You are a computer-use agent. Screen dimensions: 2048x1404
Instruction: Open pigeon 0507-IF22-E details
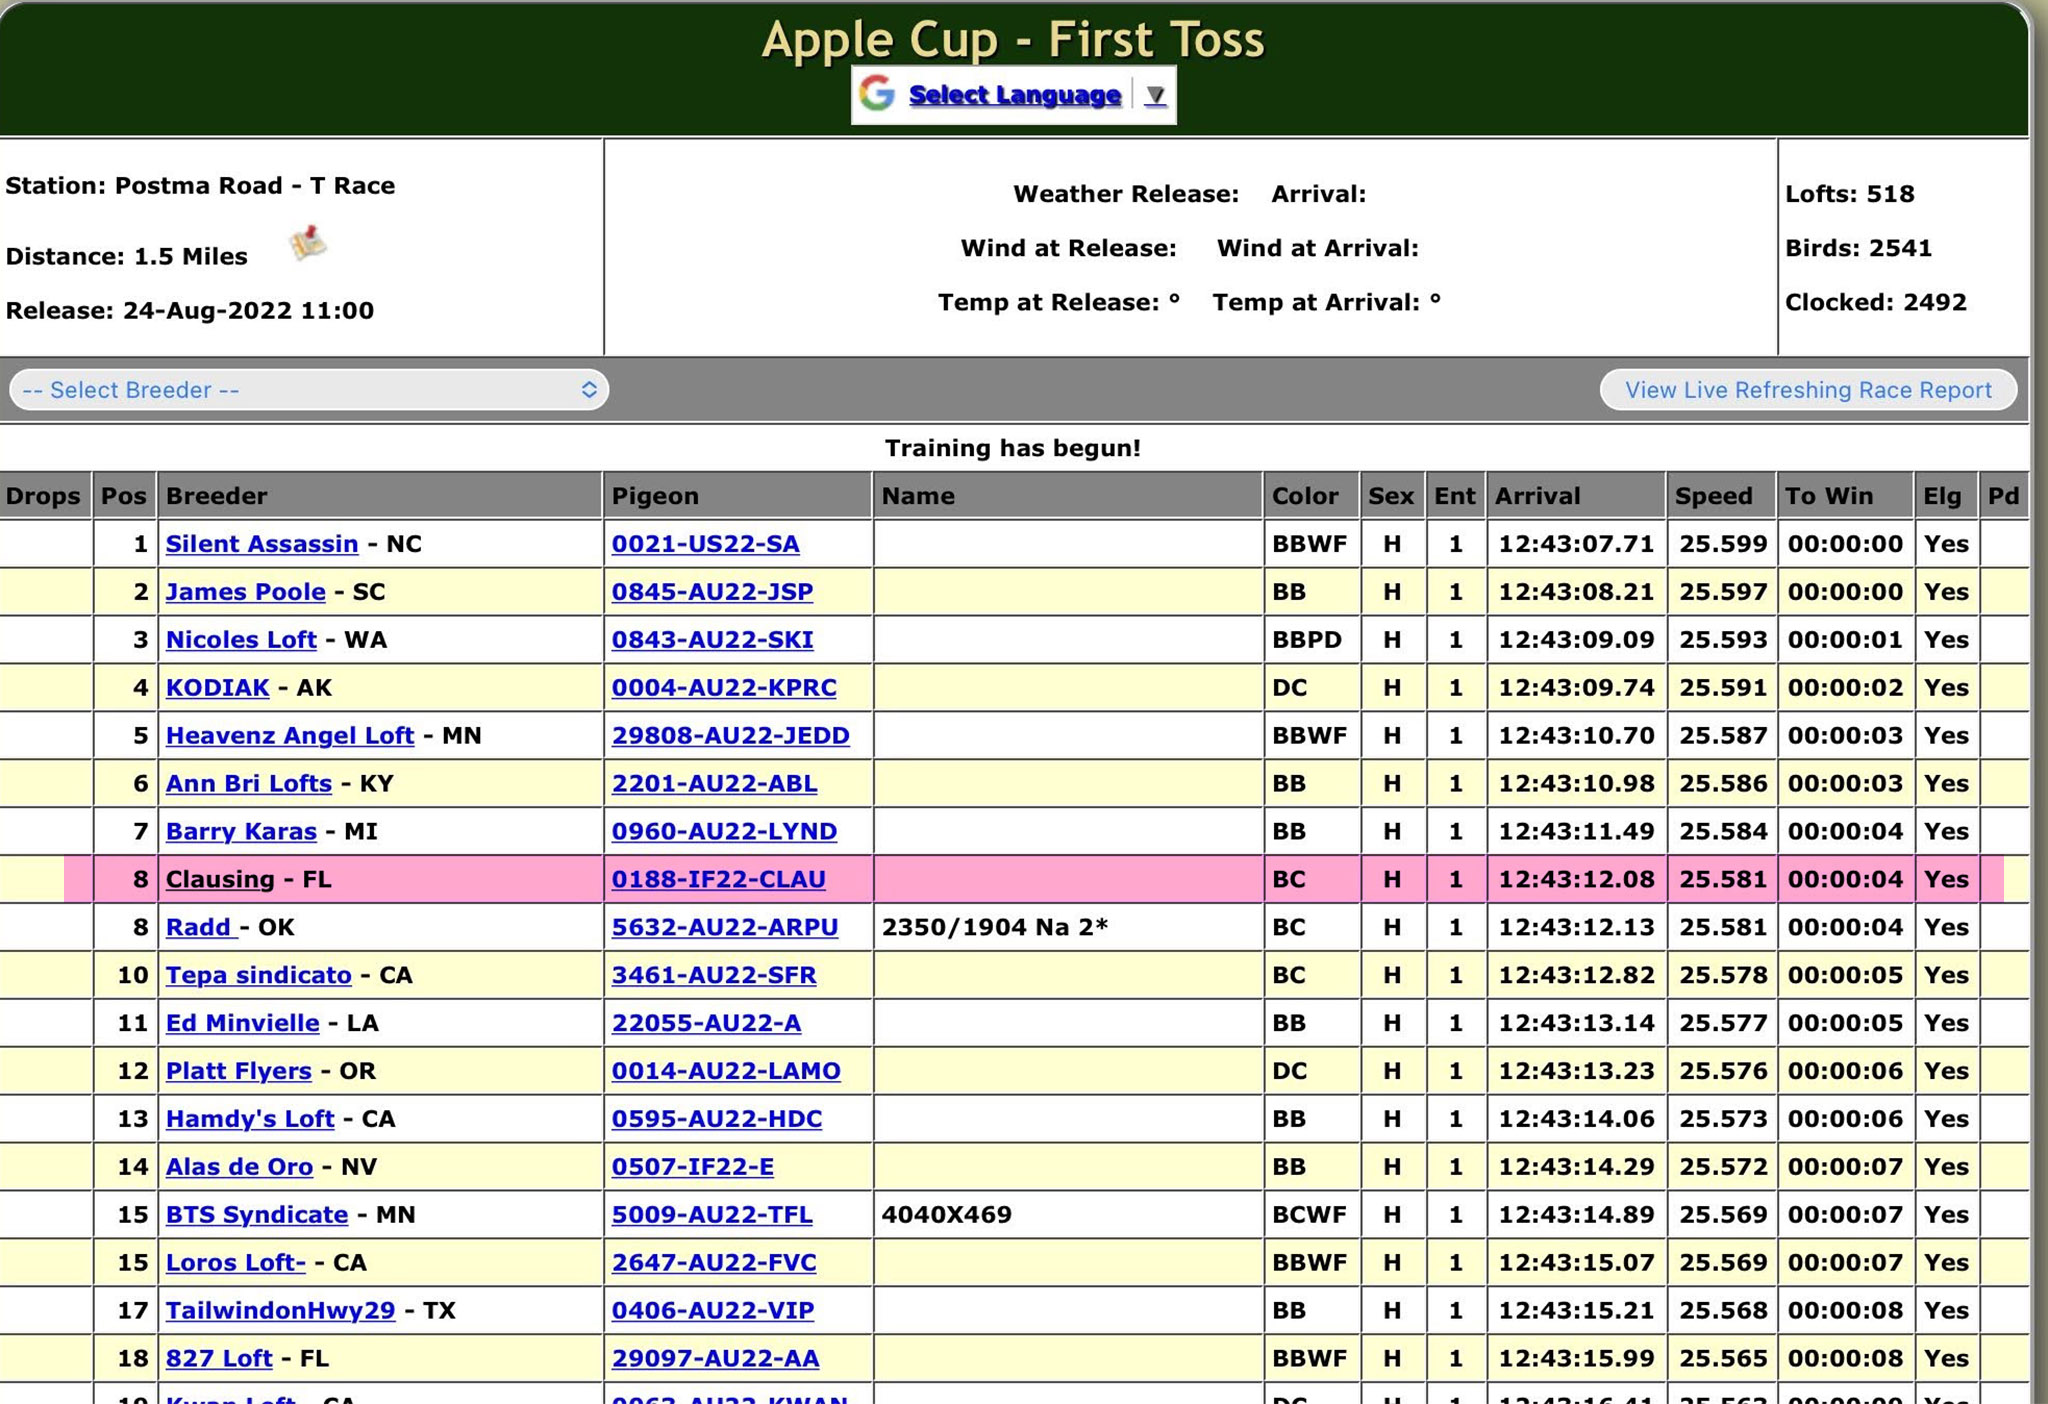(x=693, y=1168)
